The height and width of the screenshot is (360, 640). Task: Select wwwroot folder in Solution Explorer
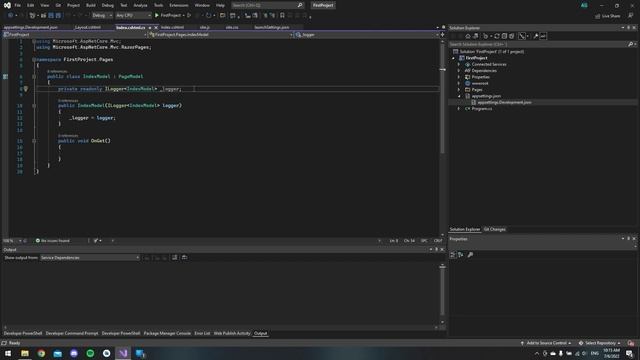(x=480, y=83)
